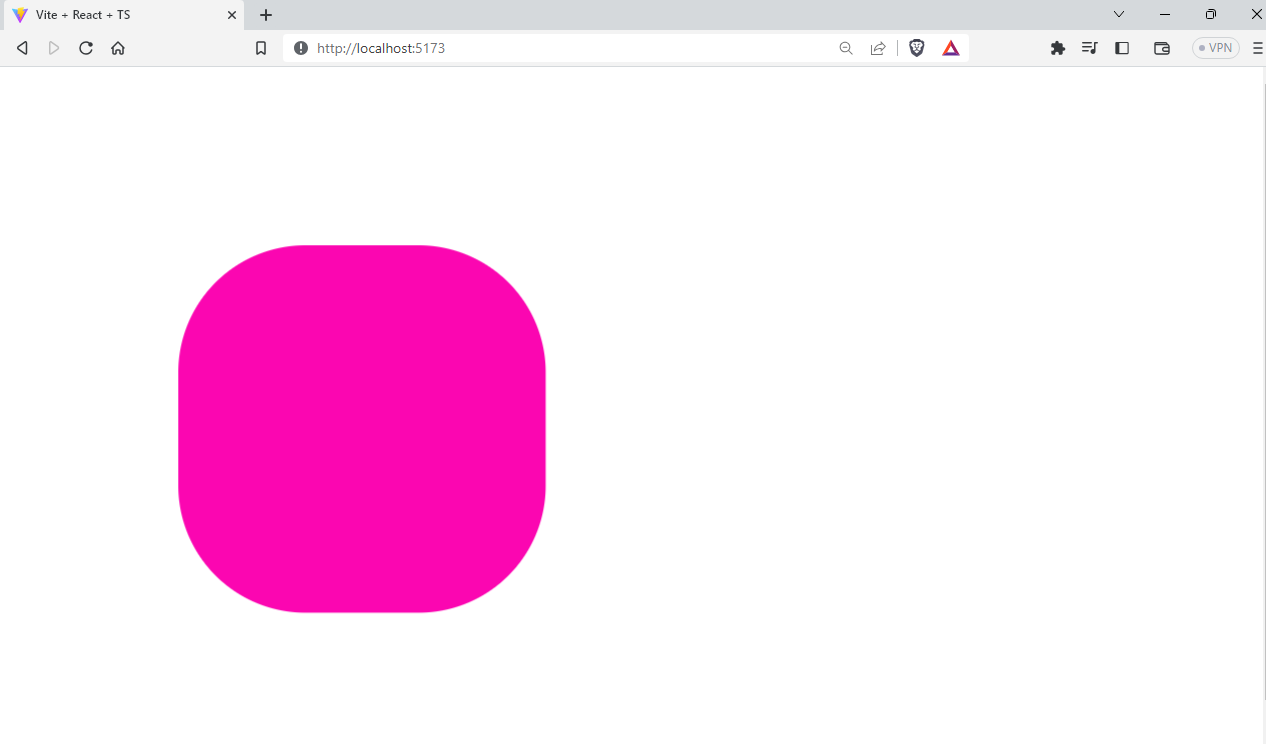Viewport: 1266px width, 744px height.
Task: Click the share page icon
Action: (x=878, y=48)
